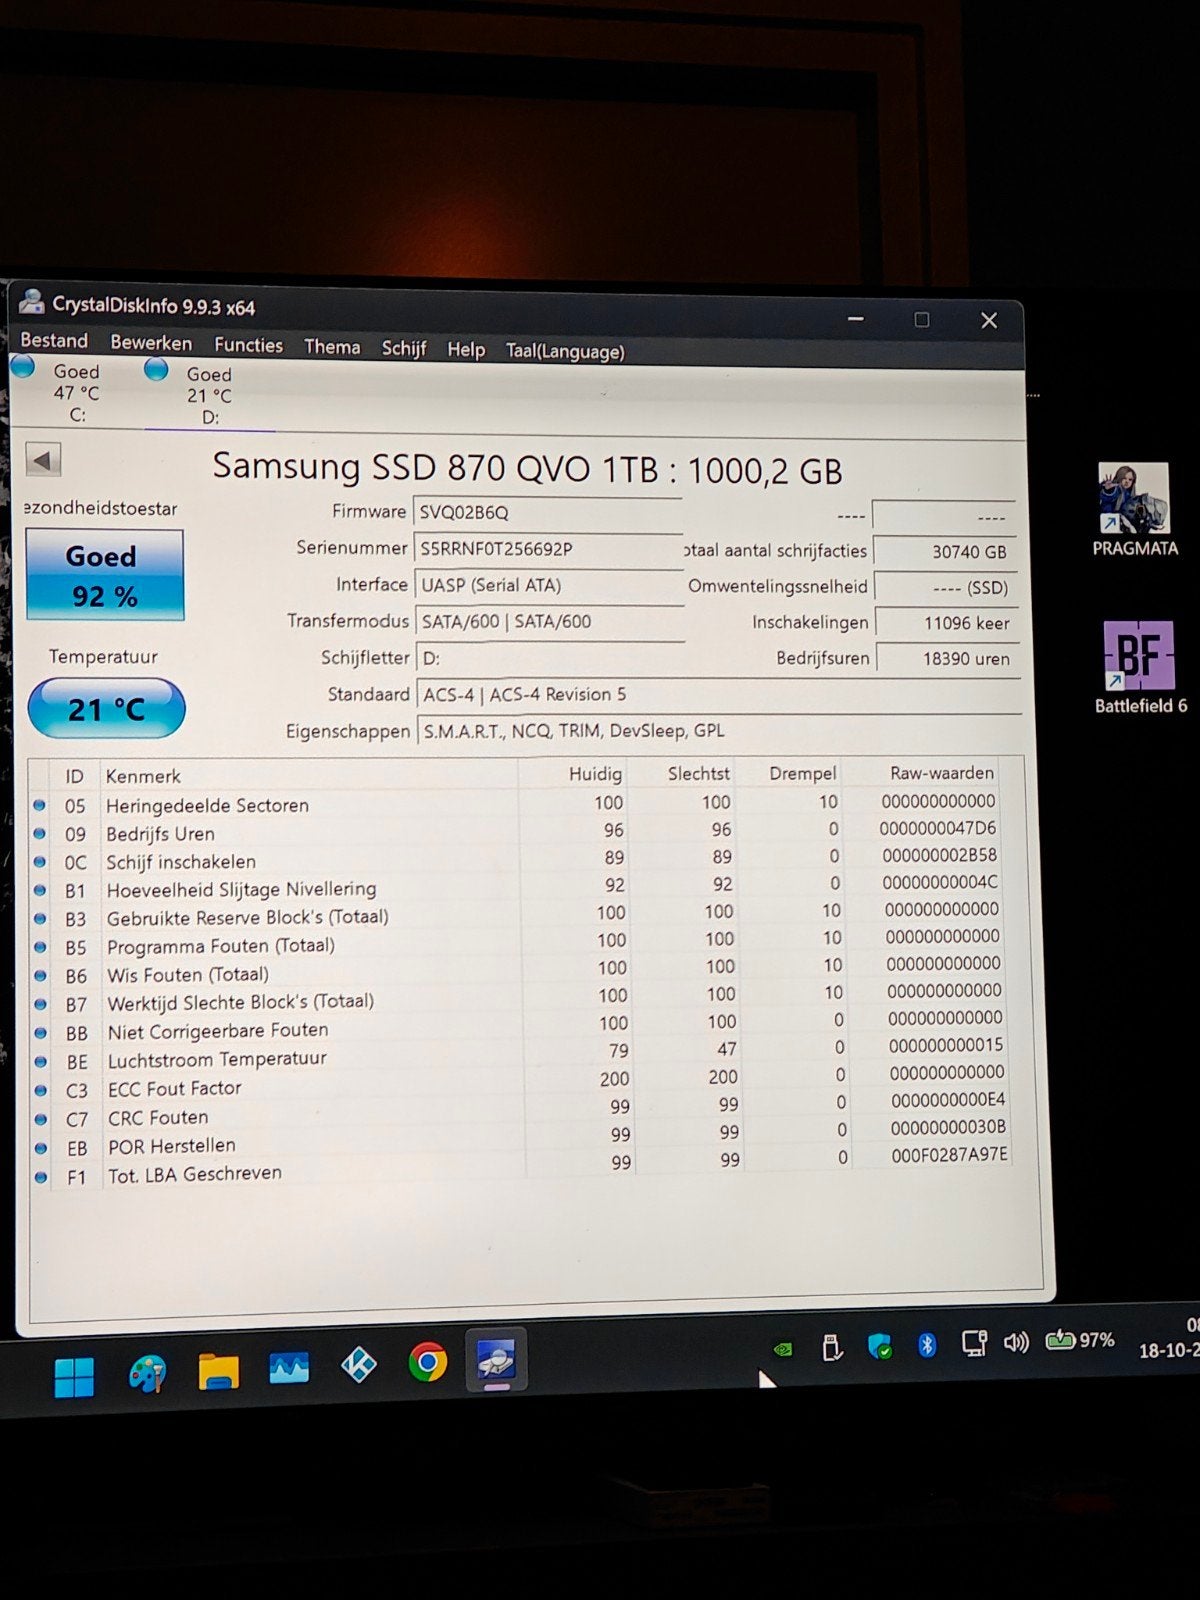
Task: Open network settings tray icon
Action: (974, 1343)
